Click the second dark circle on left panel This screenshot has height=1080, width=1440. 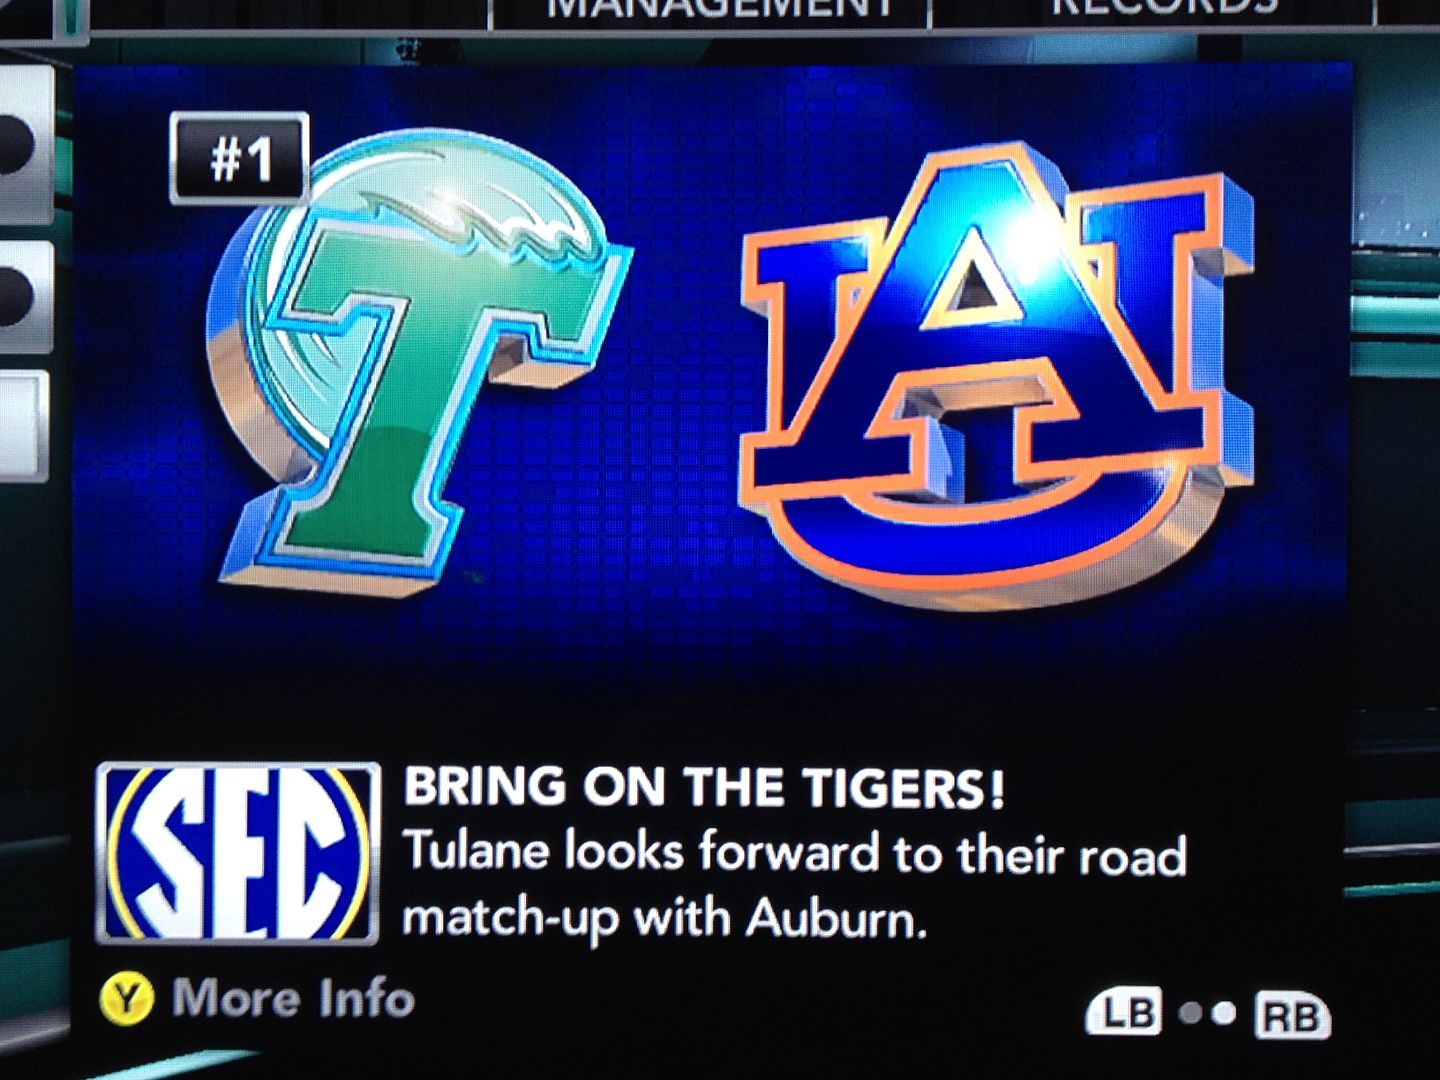[x=18, y=295]
